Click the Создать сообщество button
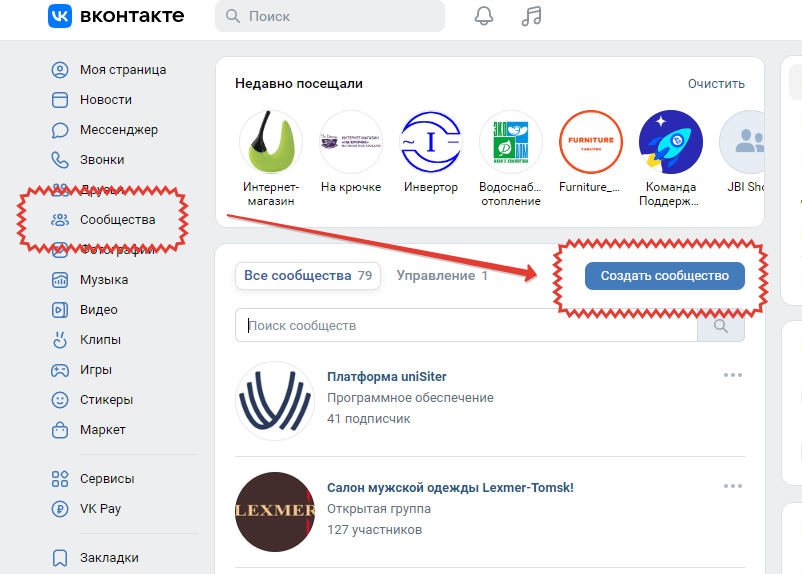 [664, 276]
